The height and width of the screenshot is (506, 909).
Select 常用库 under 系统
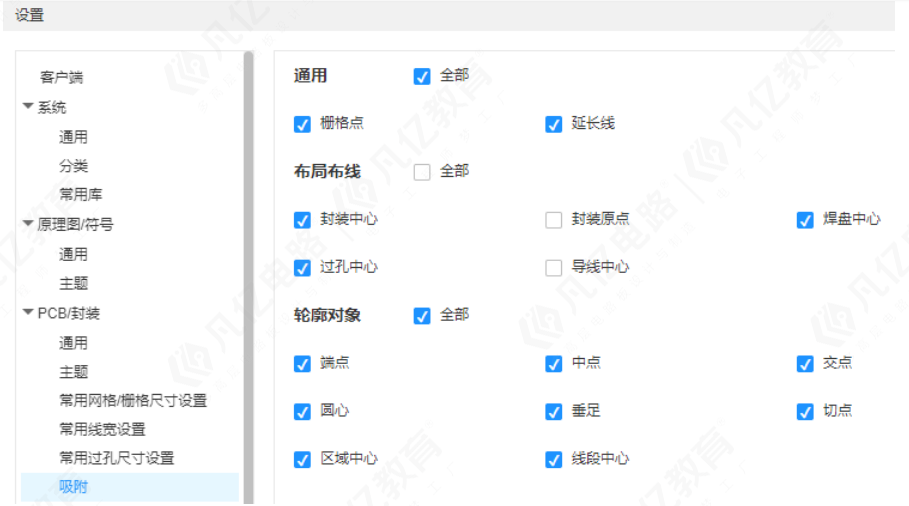tap(81, 194)
